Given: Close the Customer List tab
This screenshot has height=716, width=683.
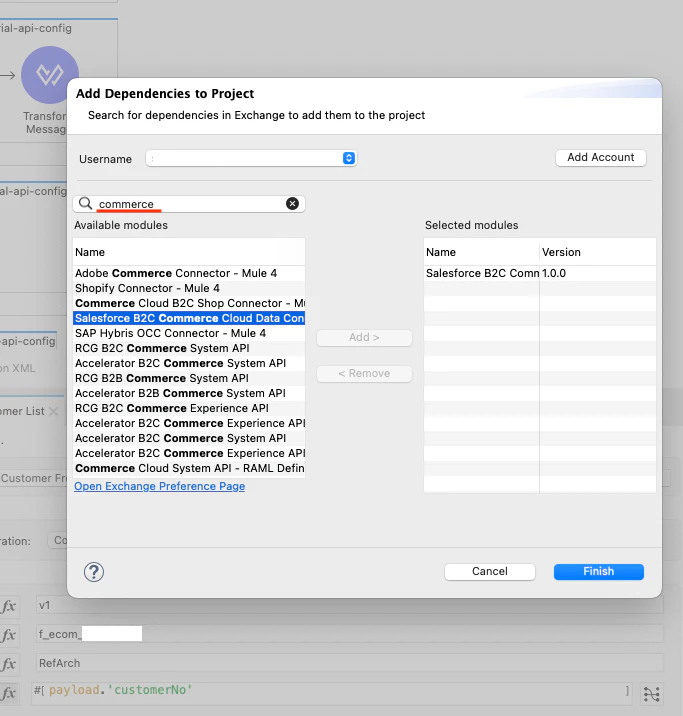Looking at the screenshot, I should [53, 411].
